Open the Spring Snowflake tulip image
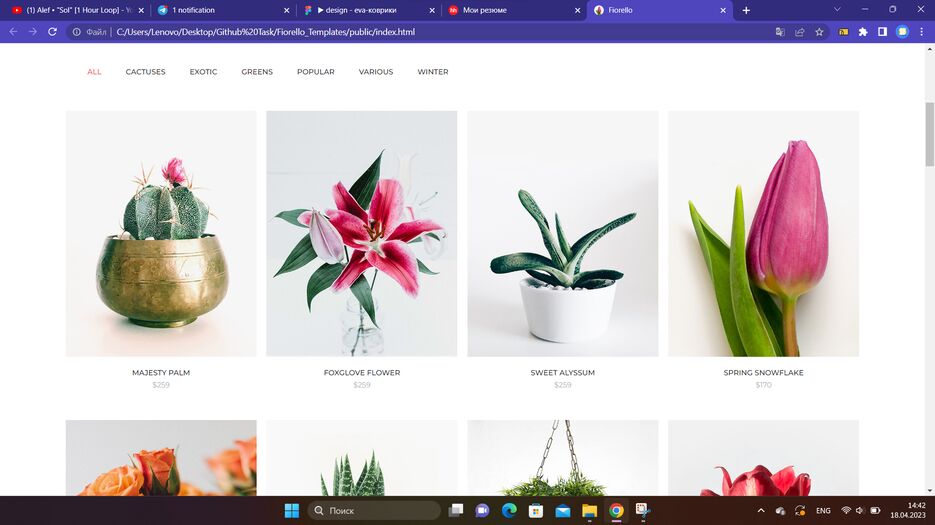Viewport: 935px width, 525px height. tap(763, 233)
